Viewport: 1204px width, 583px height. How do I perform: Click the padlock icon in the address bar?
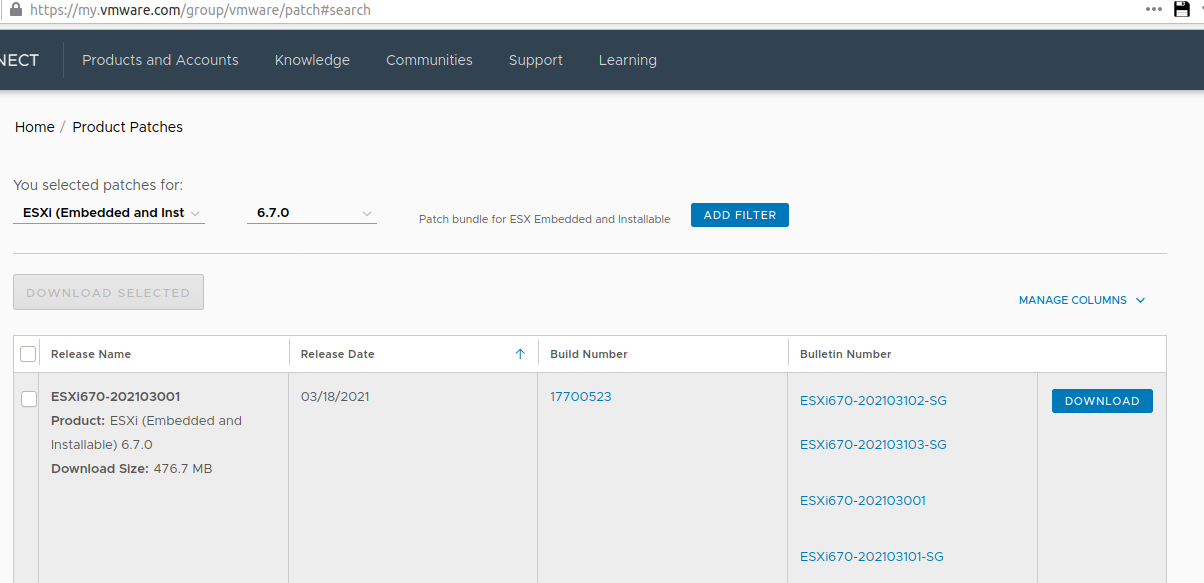[16, 9]
